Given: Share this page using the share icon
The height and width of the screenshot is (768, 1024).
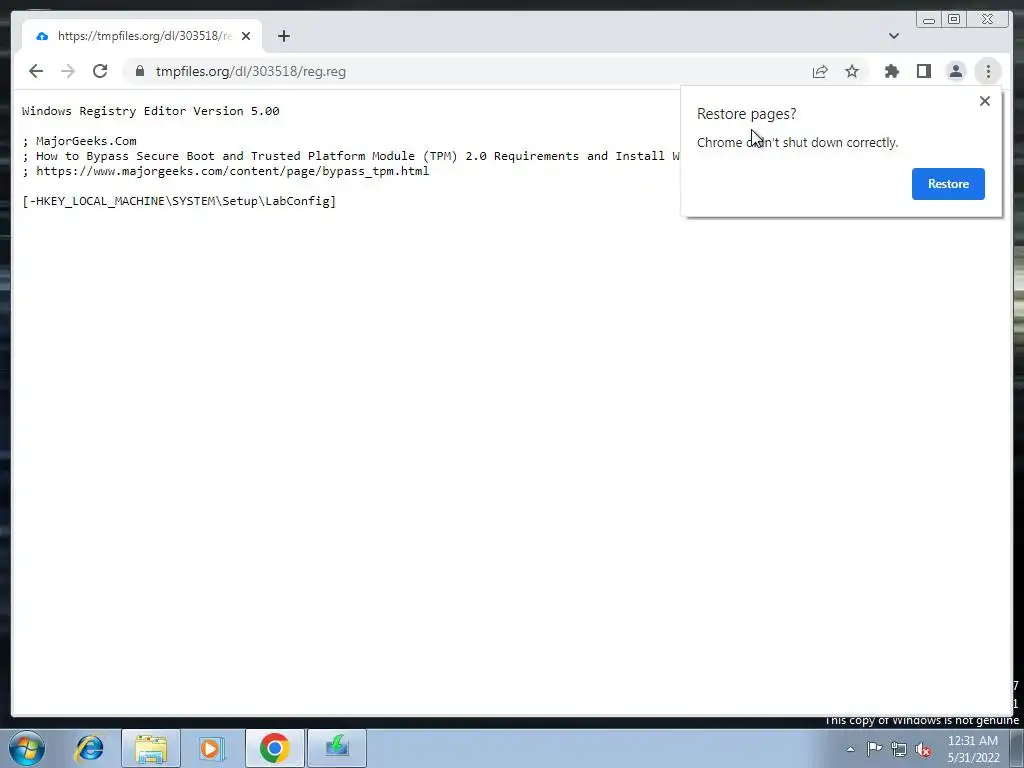Looking at the screenshot, I should [x=820, y=71].
